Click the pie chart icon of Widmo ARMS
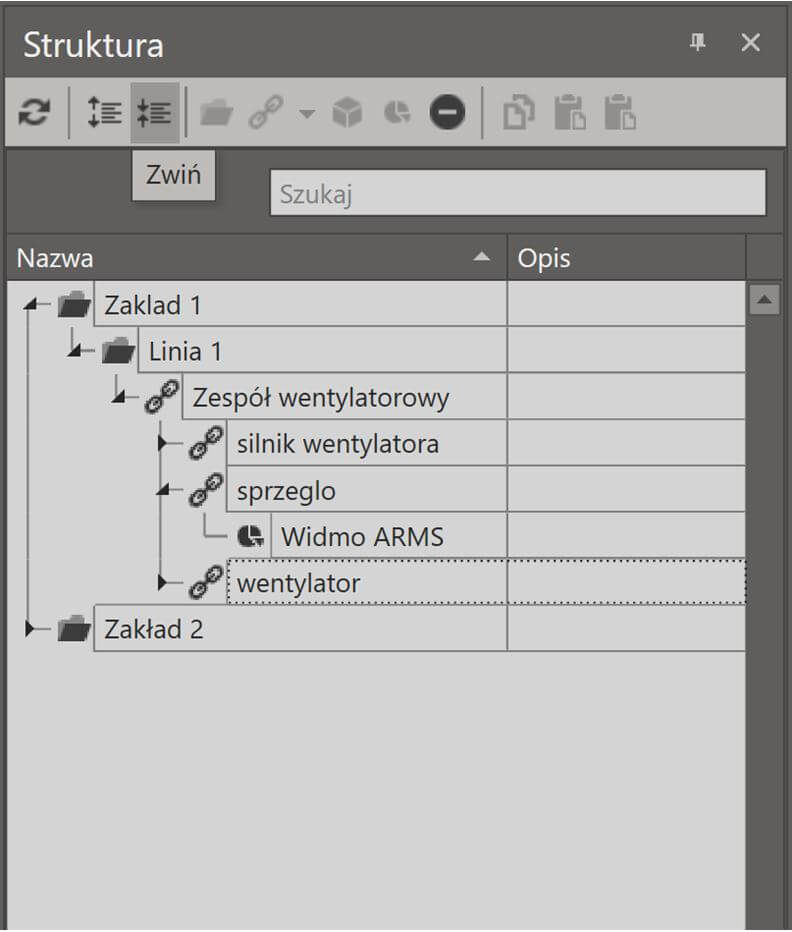792x932 pixels. pyautogui.click(x=250, y=536)
